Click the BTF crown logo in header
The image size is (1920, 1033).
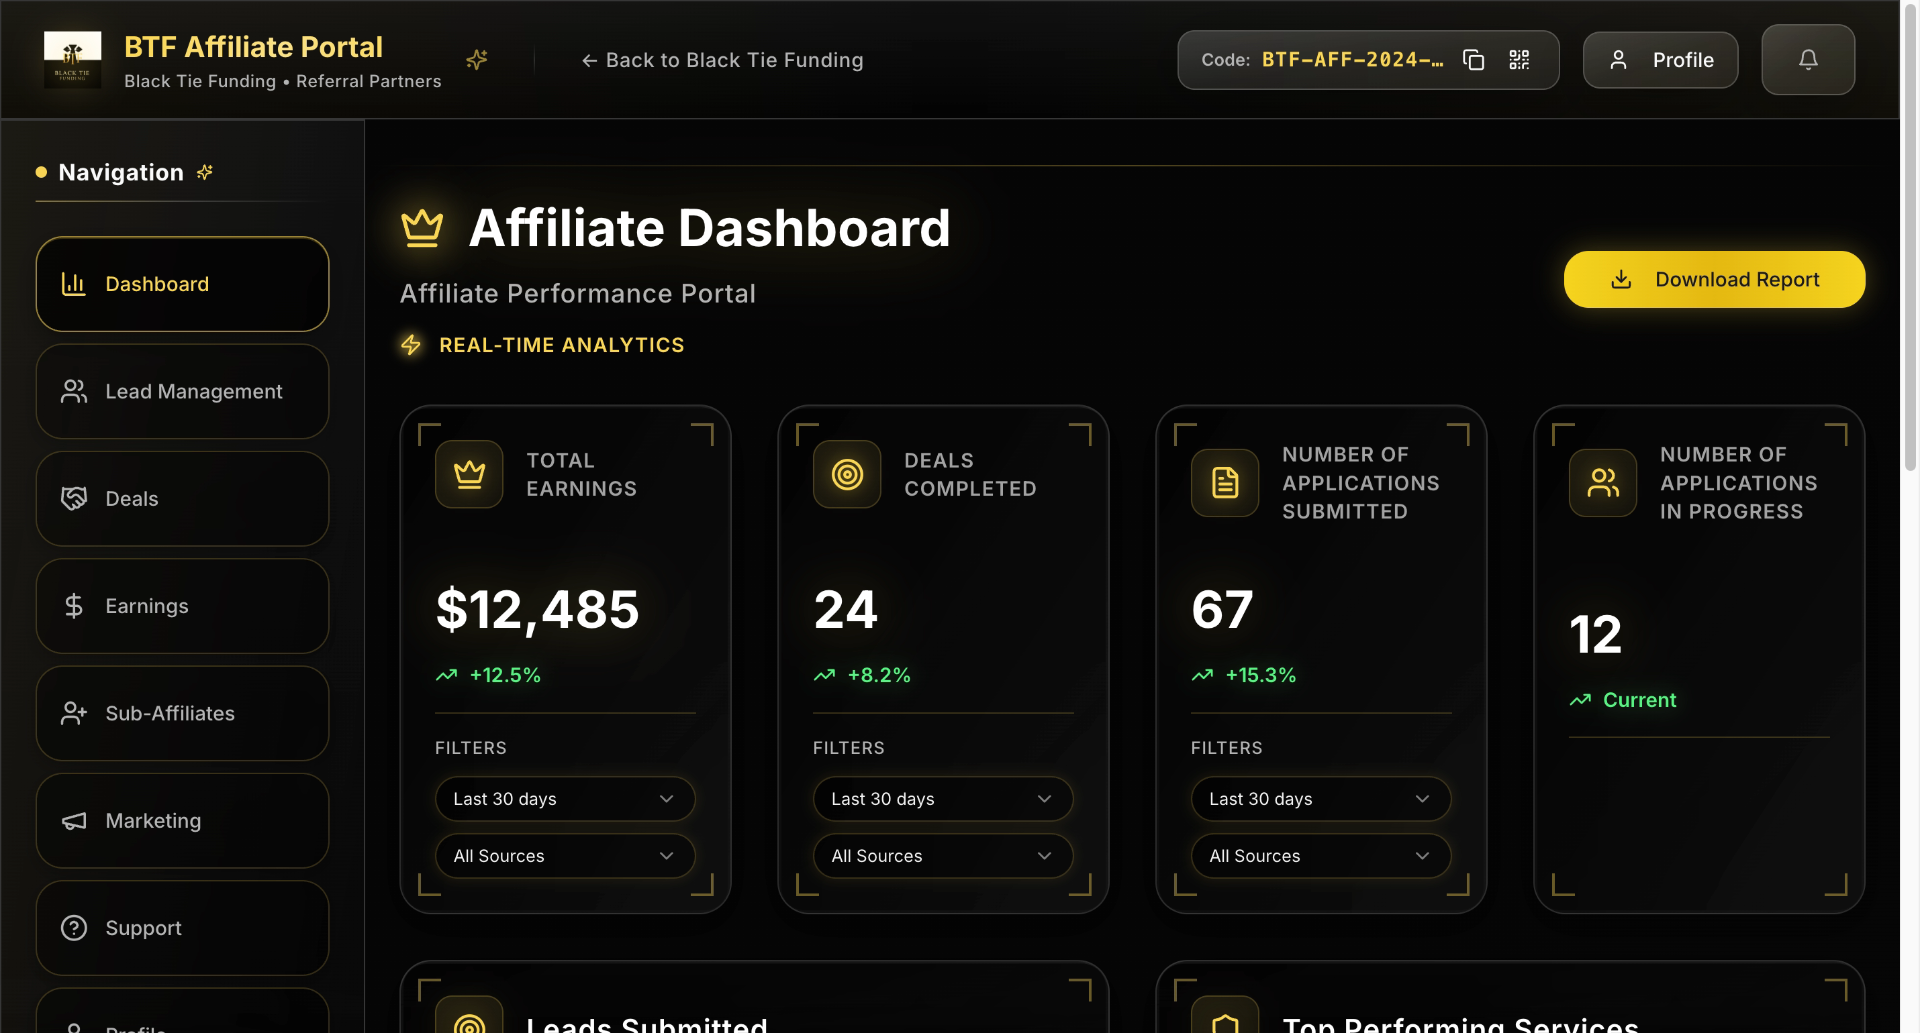71,59
